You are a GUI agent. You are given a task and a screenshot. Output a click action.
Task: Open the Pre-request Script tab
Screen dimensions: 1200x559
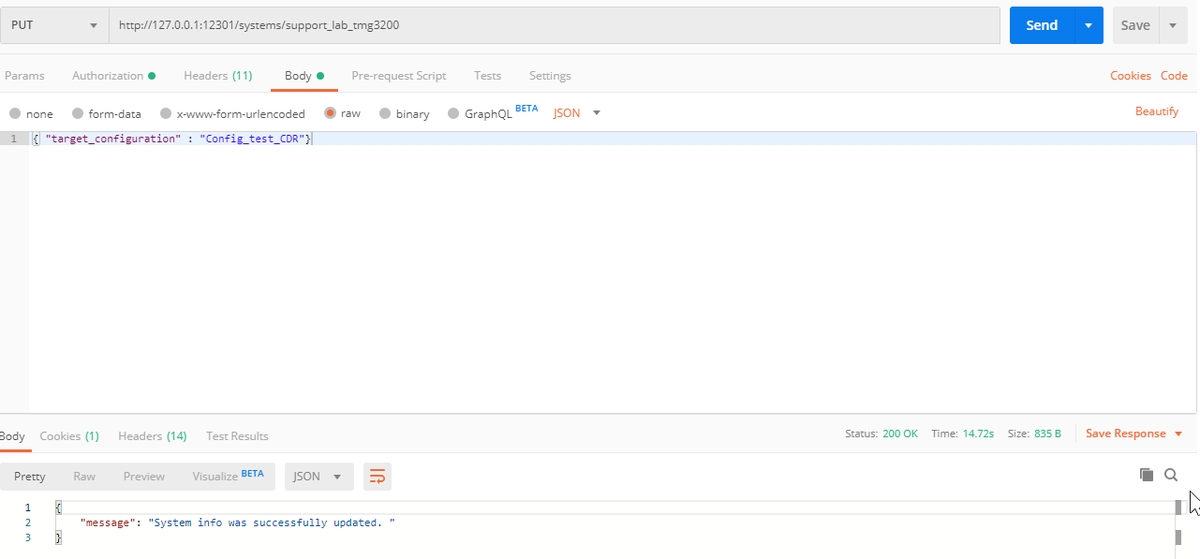click(x=398, y=76)
